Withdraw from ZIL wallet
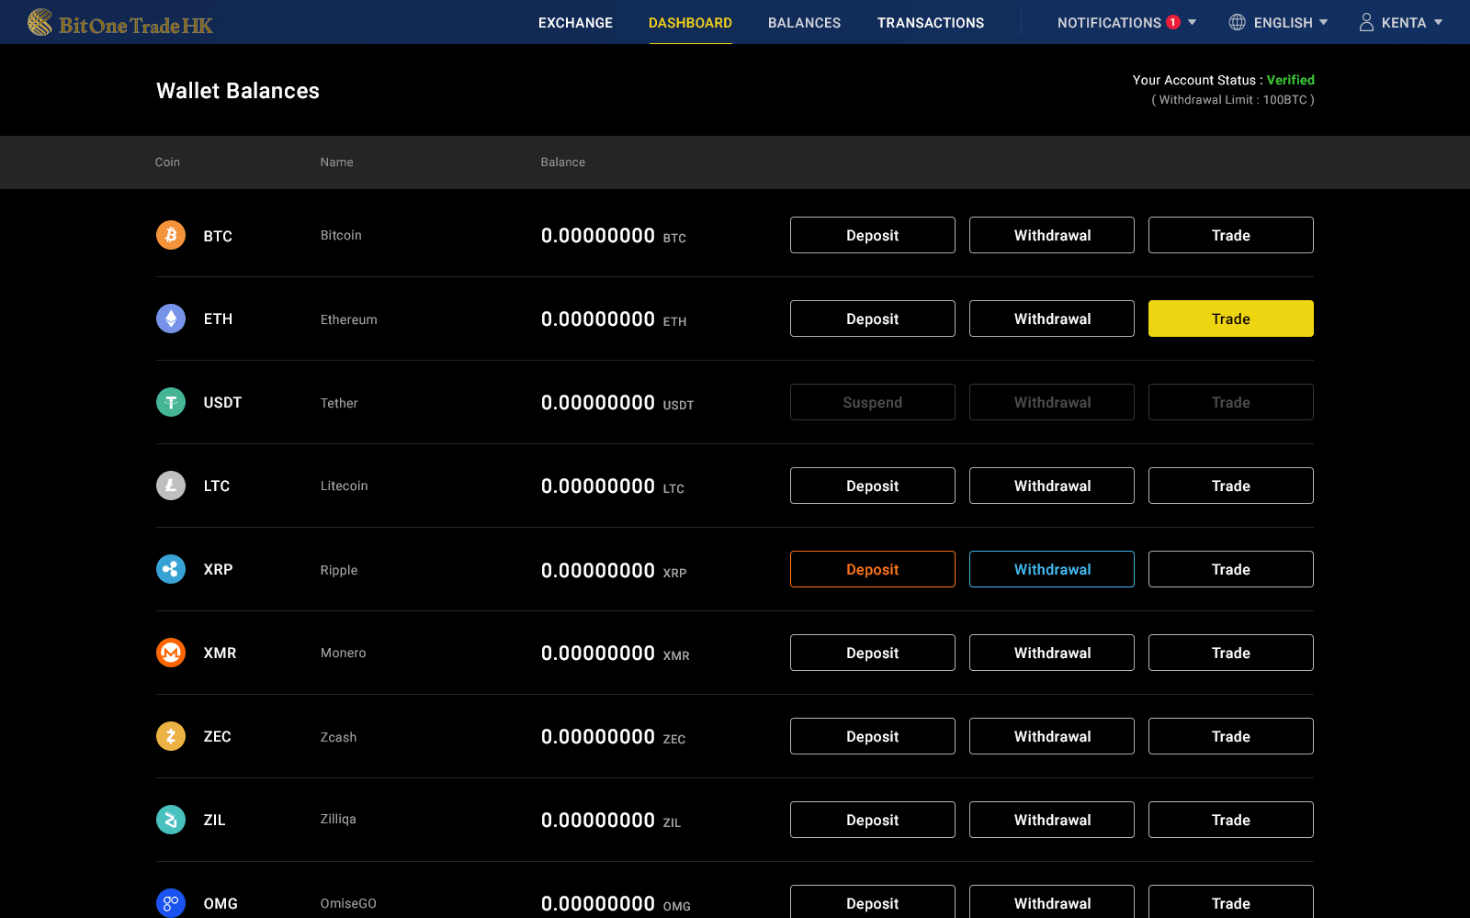The image size is (1470, 918). (x=1052, y=820)
